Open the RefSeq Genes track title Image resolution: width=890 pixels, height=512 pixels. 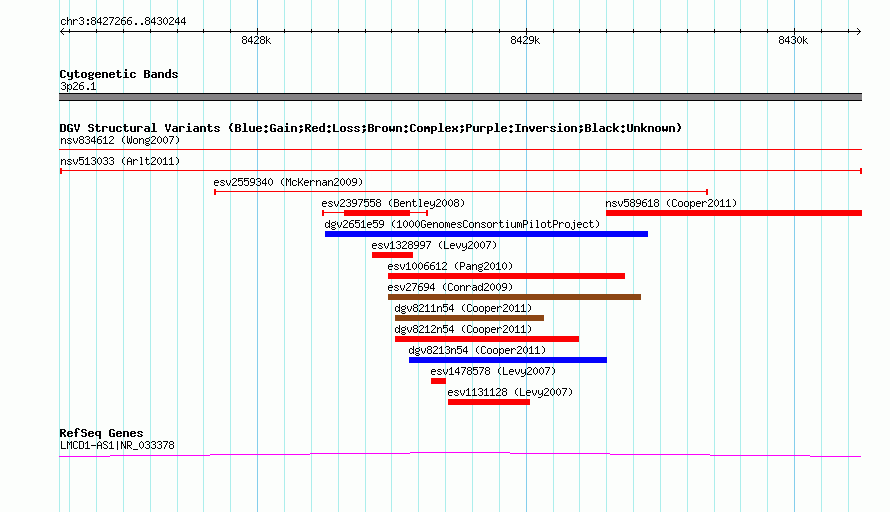point(101,433)
